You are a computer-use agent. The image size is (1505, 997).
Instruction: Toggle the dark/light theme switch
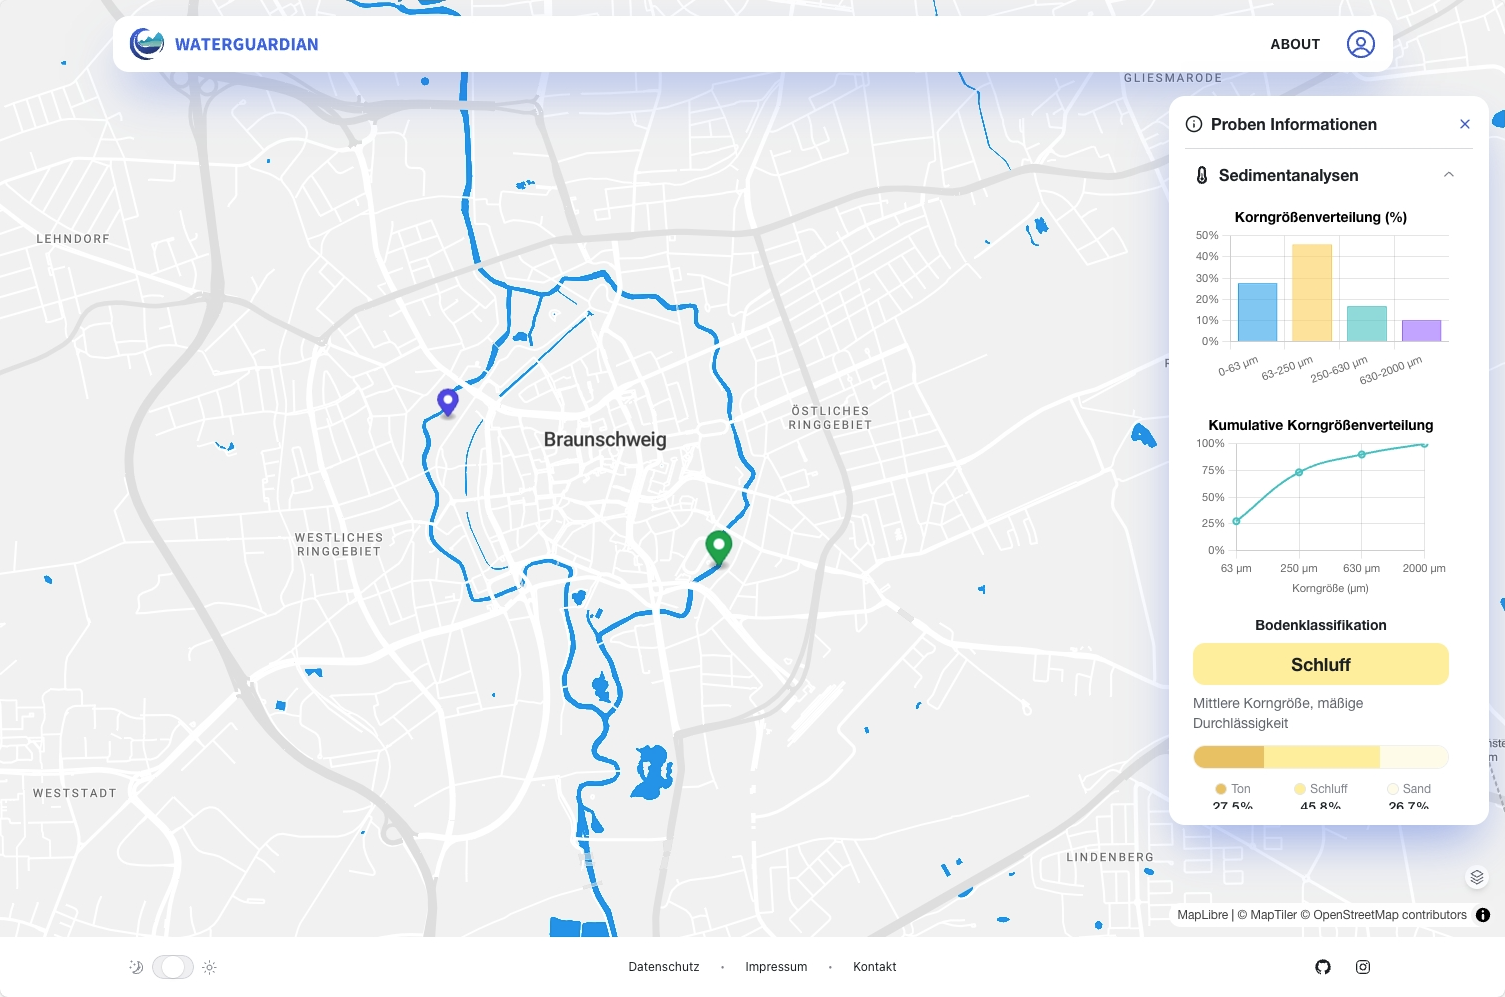(173, 967)
